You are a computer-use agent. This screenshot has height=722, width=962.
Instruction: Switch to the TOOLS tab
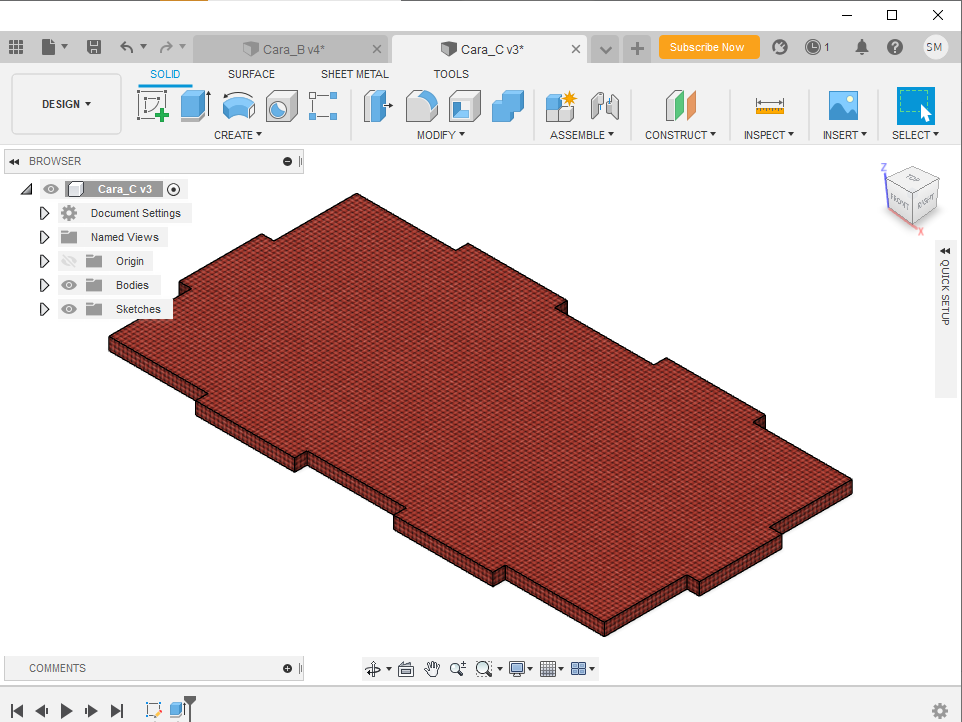451,74
